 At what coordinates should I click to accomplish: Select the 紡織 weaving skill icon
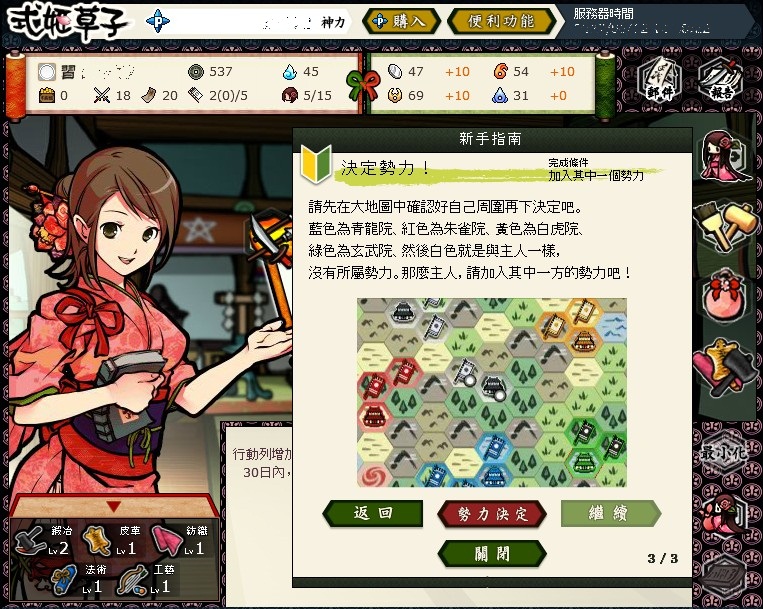167,540
